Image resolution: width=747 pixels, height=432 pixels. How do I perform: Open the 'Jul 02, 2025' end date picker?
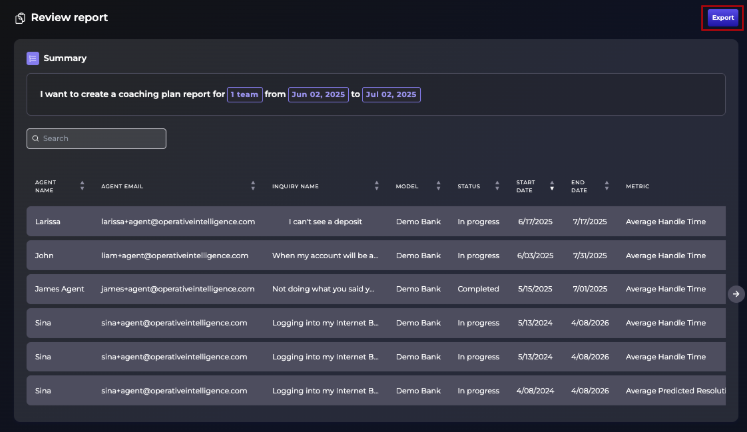pos(391,94)
